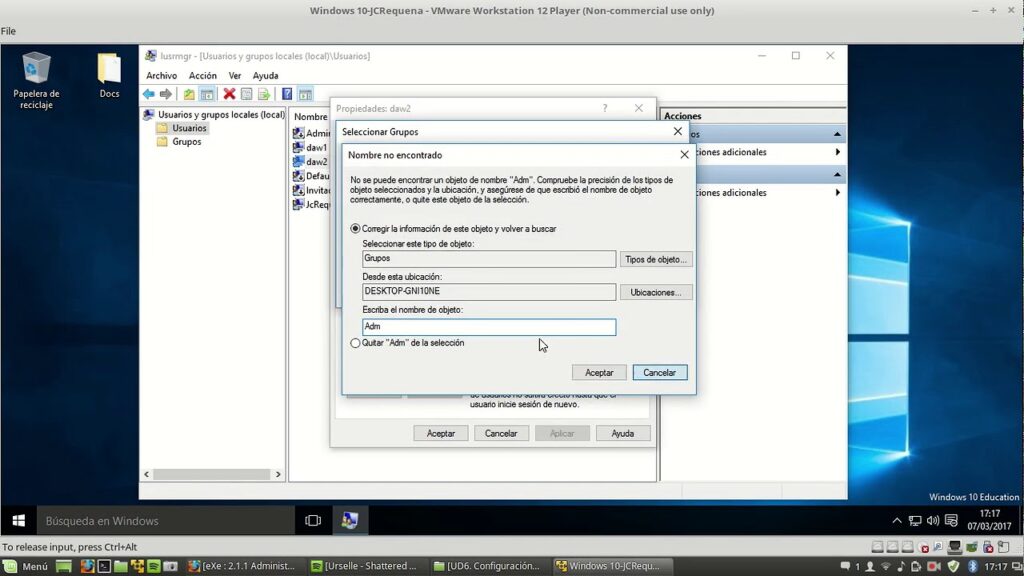The image size is (1024, 576).
Task: Collapse the notification area chevron in Windows tray
Action: click(898, 520)
